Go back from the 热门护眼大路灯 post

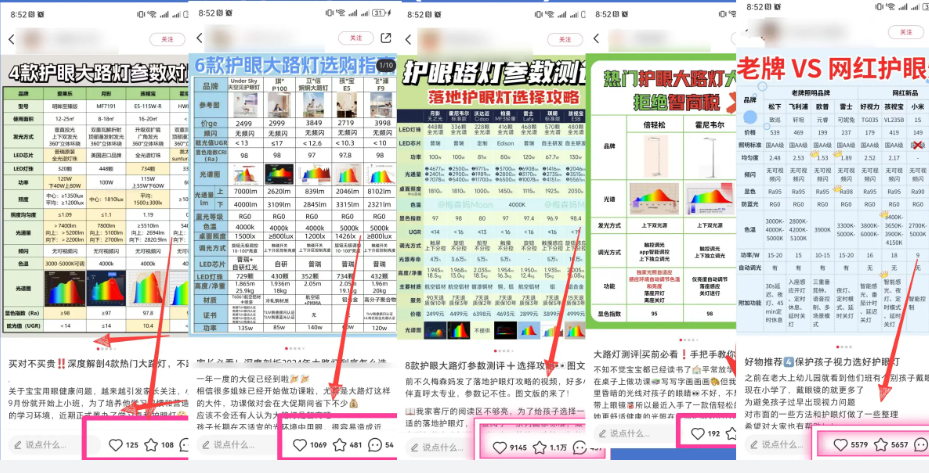point(596,39)
